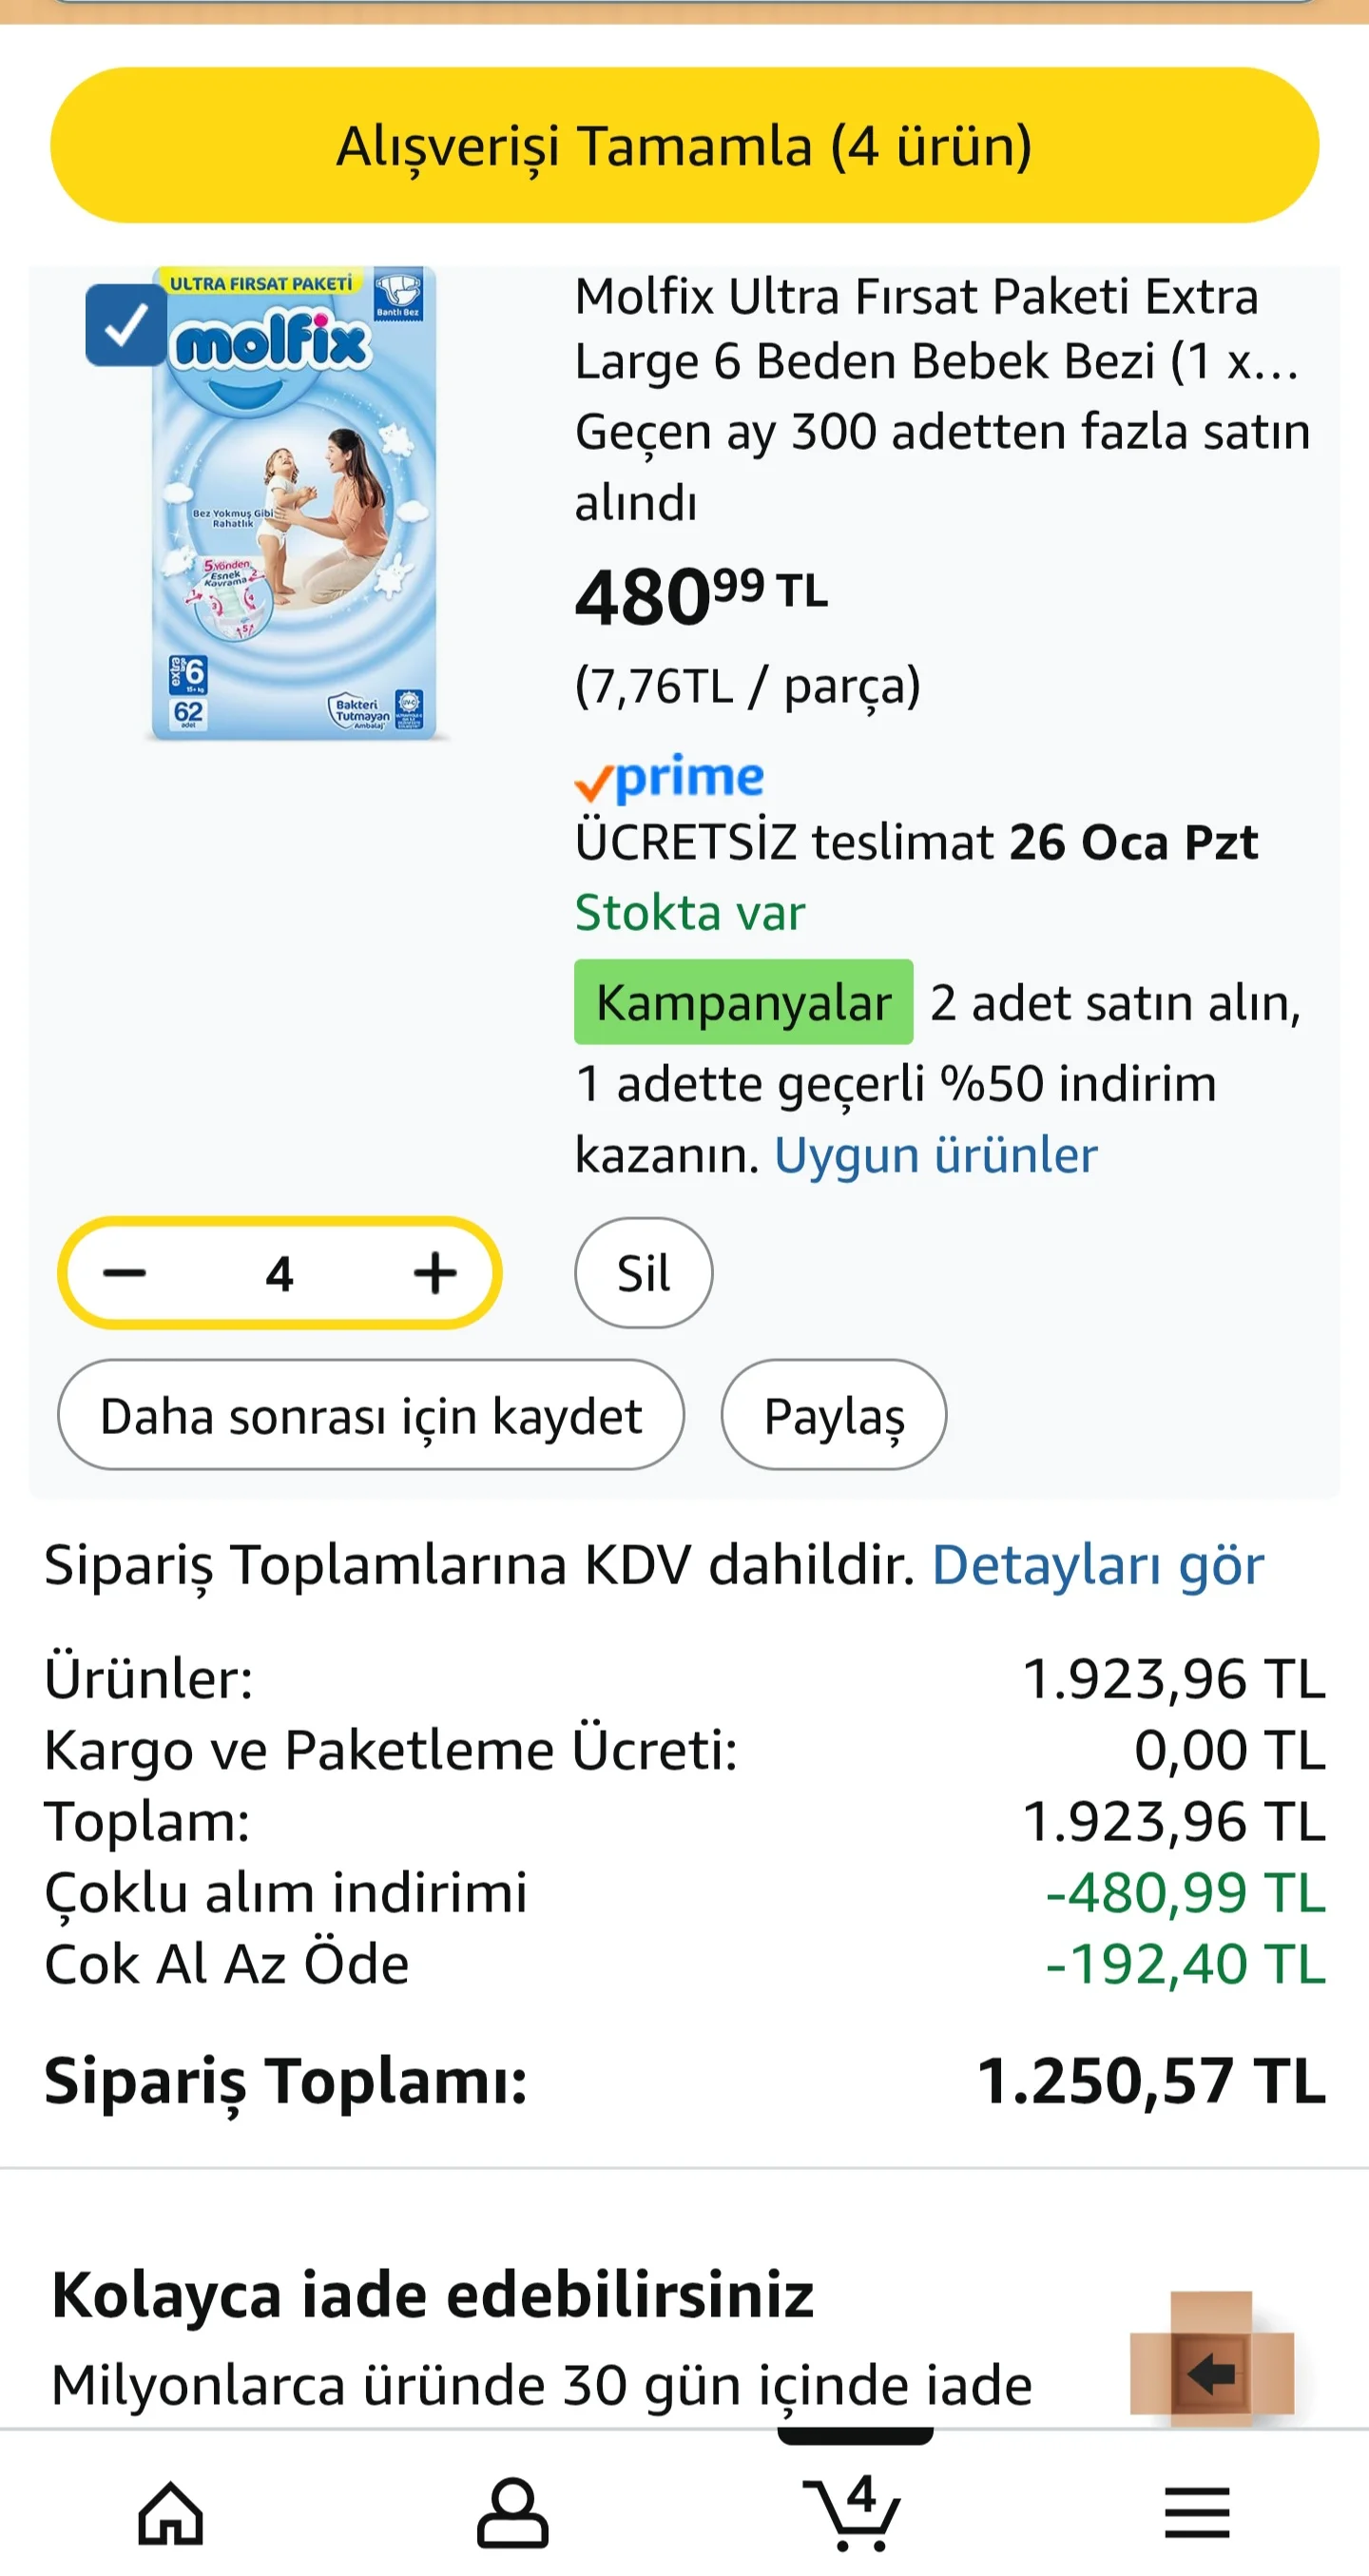Tap Daha sonrası için kaydet button
The height and width of the screenshot is (2576, 1369).
coord(371,1415)
